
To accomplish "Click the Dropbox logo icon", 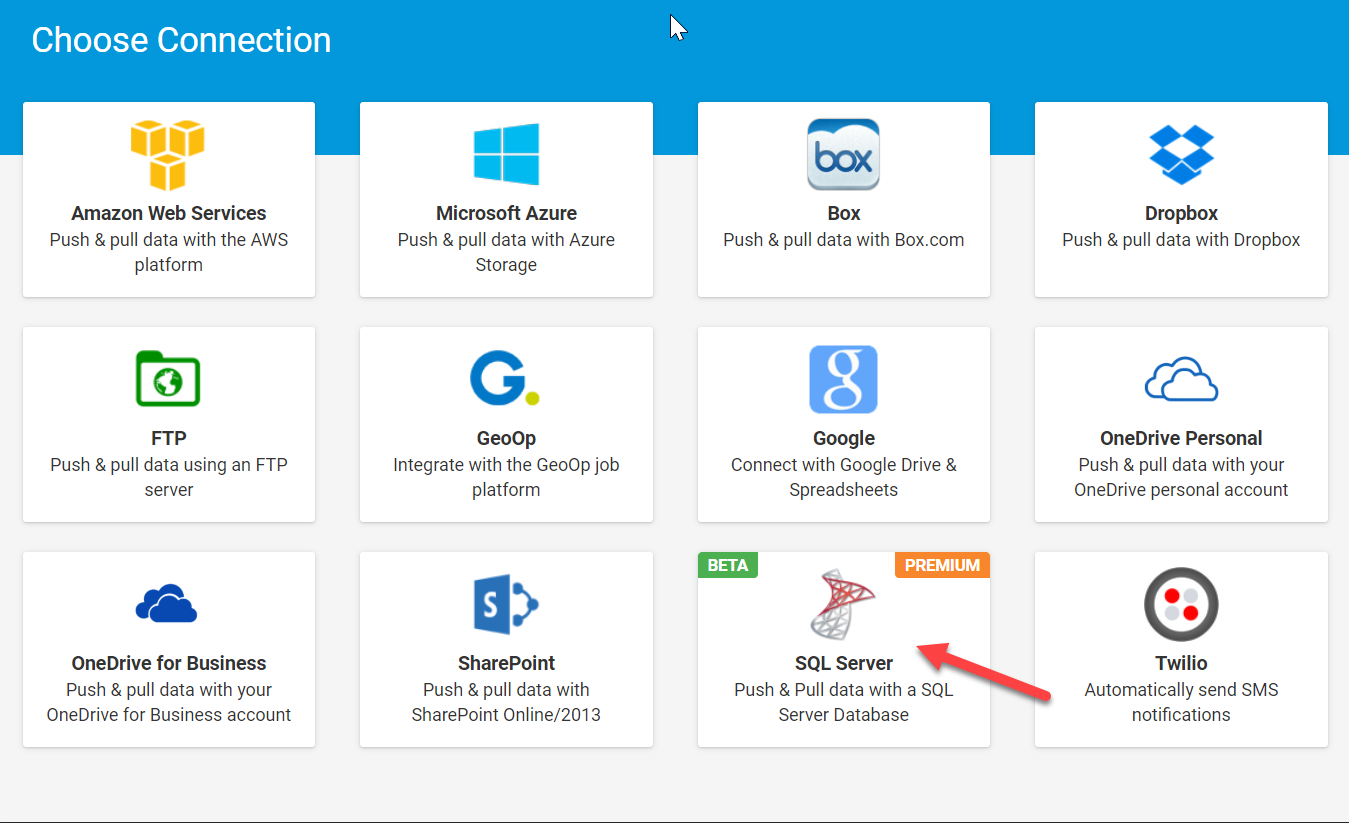I will (1181, 154).
